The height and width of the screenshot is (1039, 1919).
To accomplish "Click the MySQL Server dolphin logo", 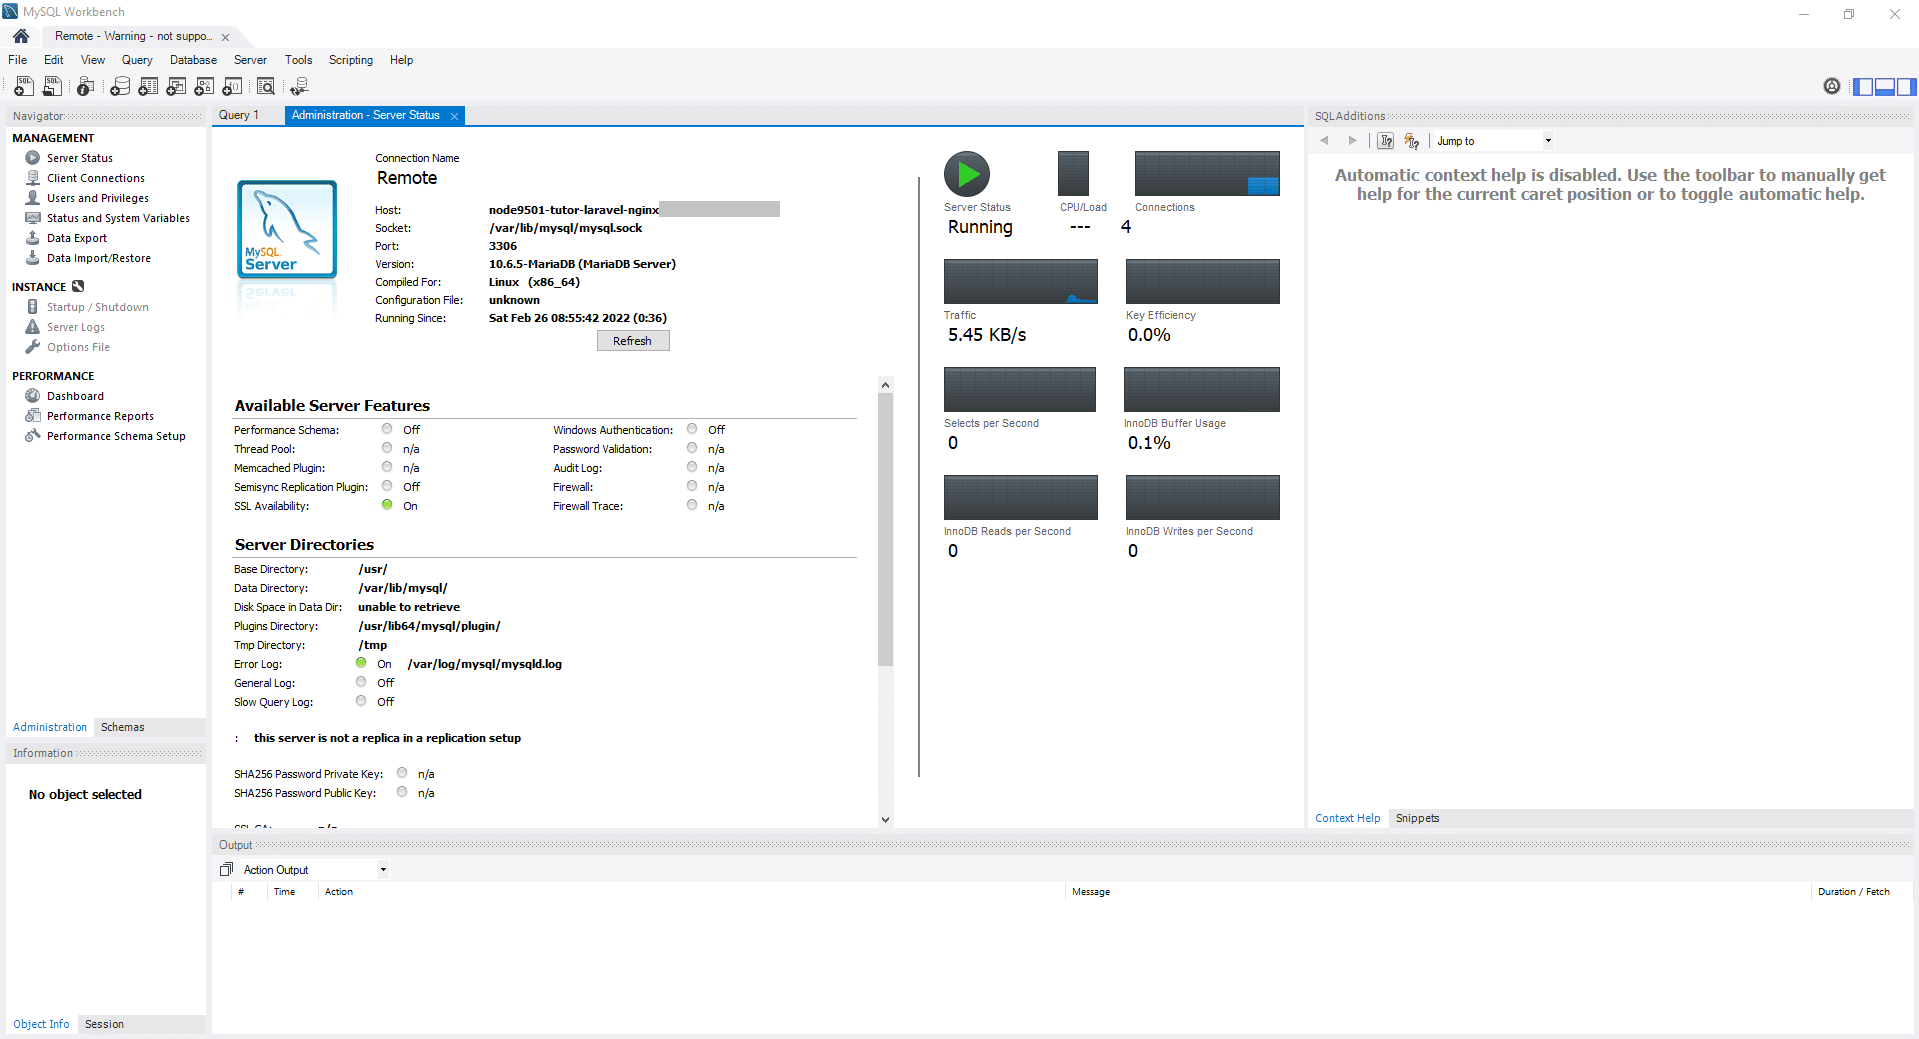I will point(287,229).
